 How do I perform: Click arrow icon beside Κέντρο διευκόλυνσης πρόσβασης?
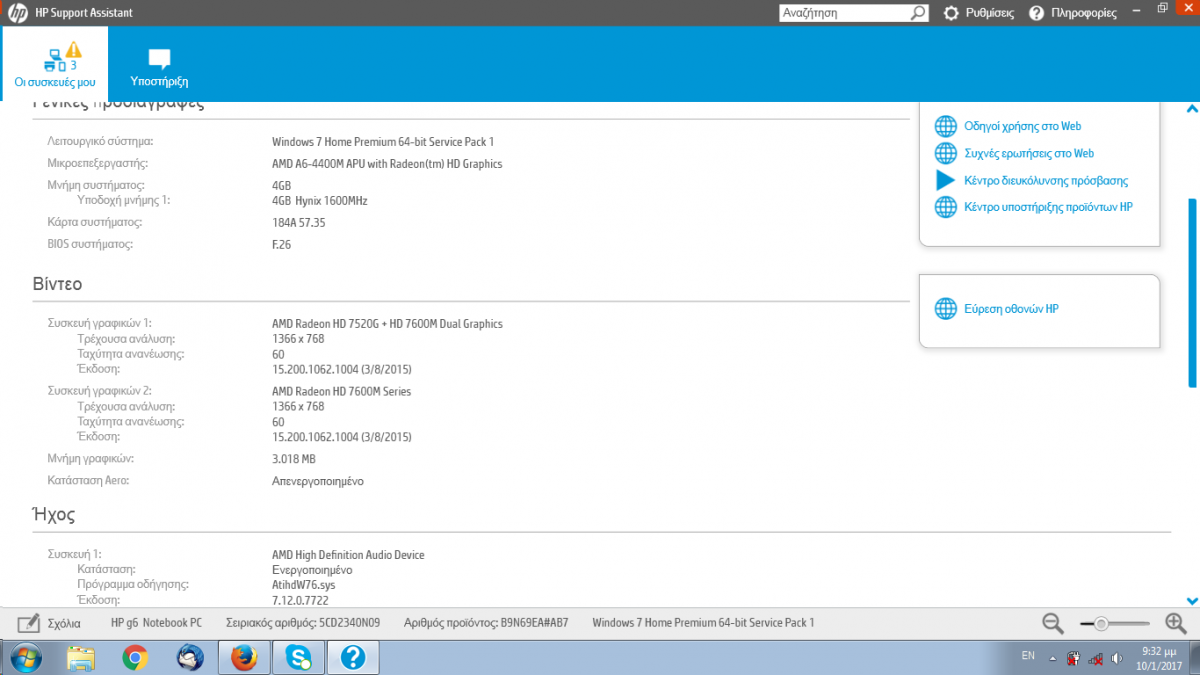click(945, 180)
